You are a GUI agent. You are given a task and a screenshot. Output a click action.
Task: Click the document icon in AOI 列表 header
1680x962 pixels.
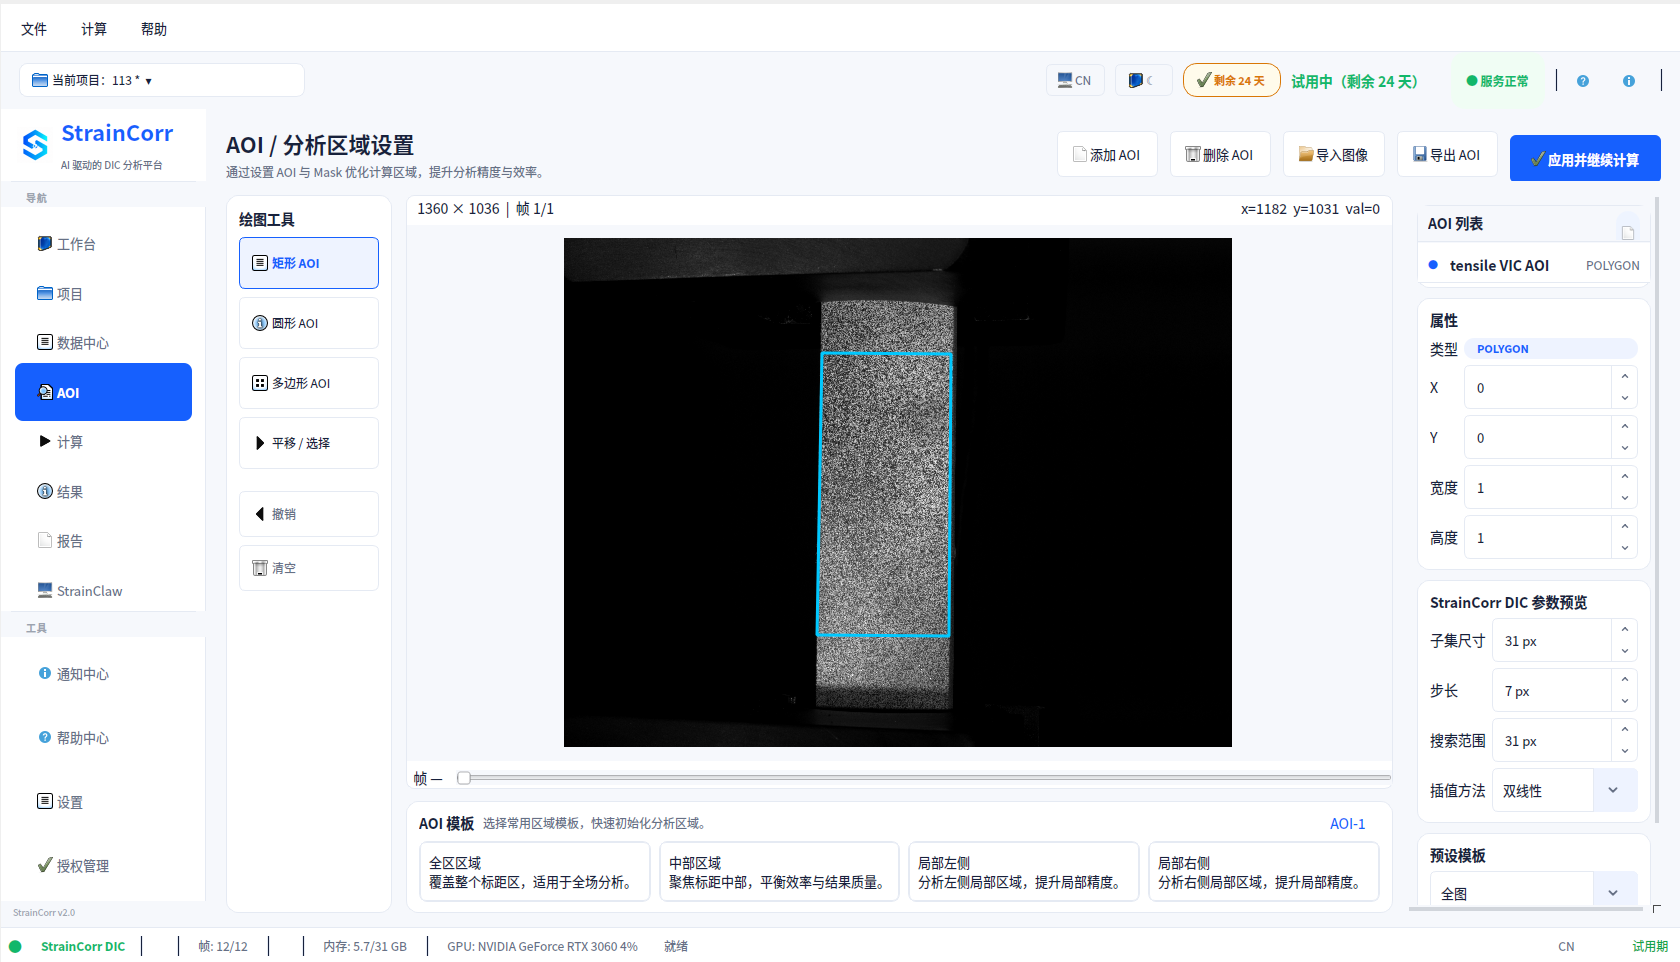pos(1628,232)
